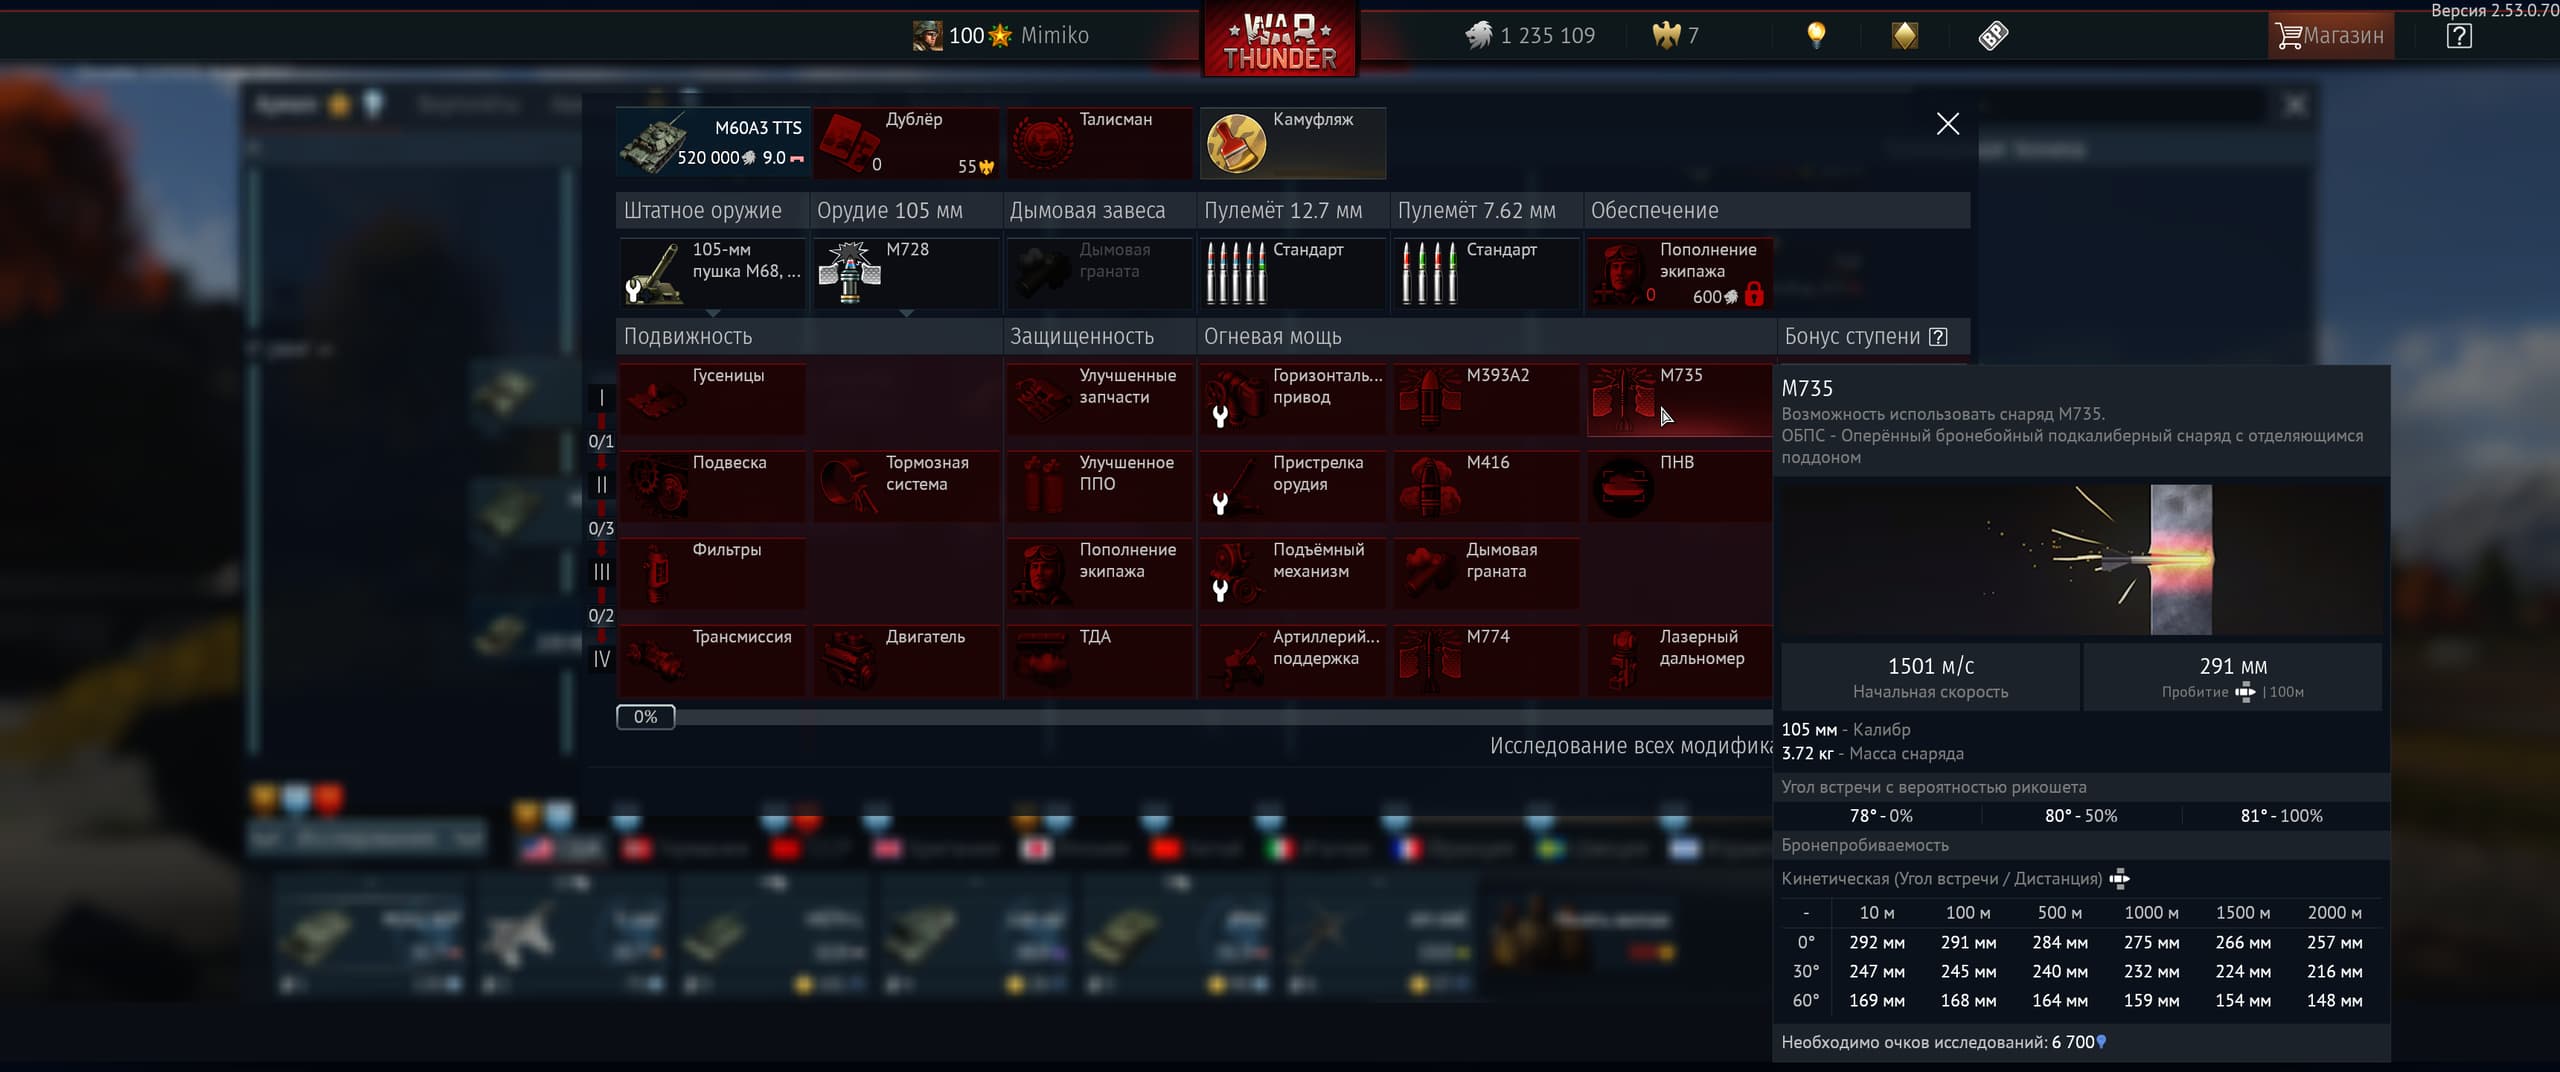2560x1072 pixels.
Task: Select the M393A2 shell modification
Action: tap(1486, 399)
